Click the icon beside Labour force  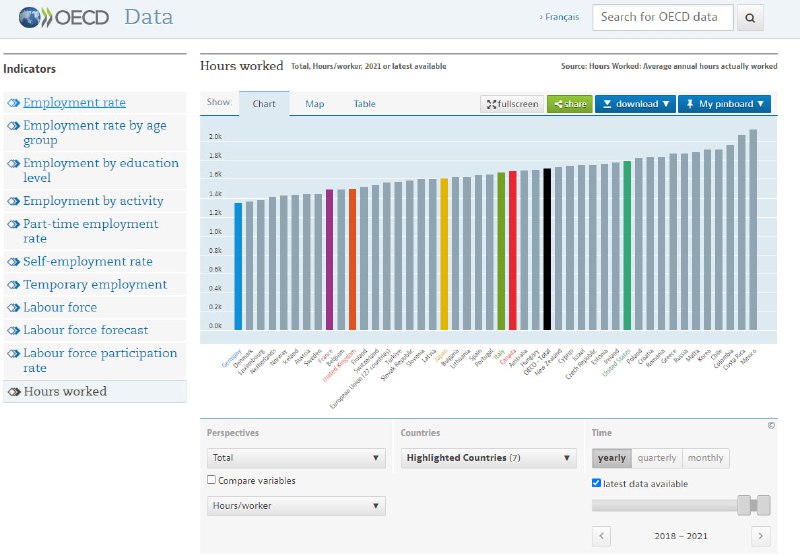click(13, 308)
